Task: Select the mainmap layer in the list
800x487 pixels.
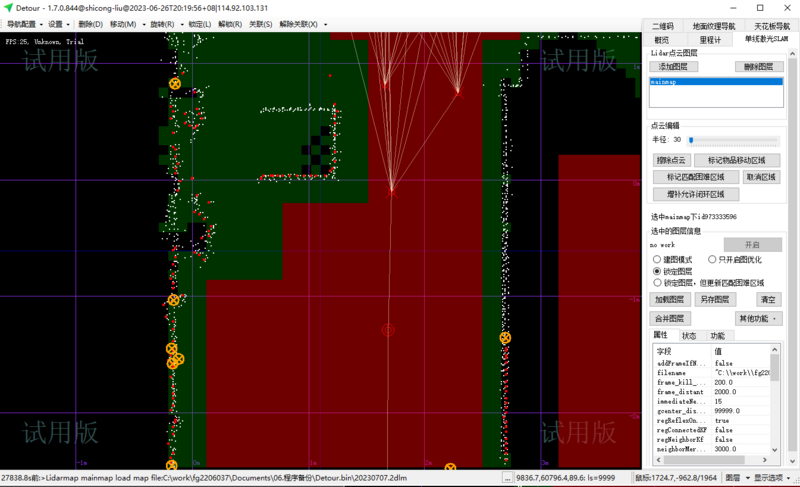Action: pos(716,82)
